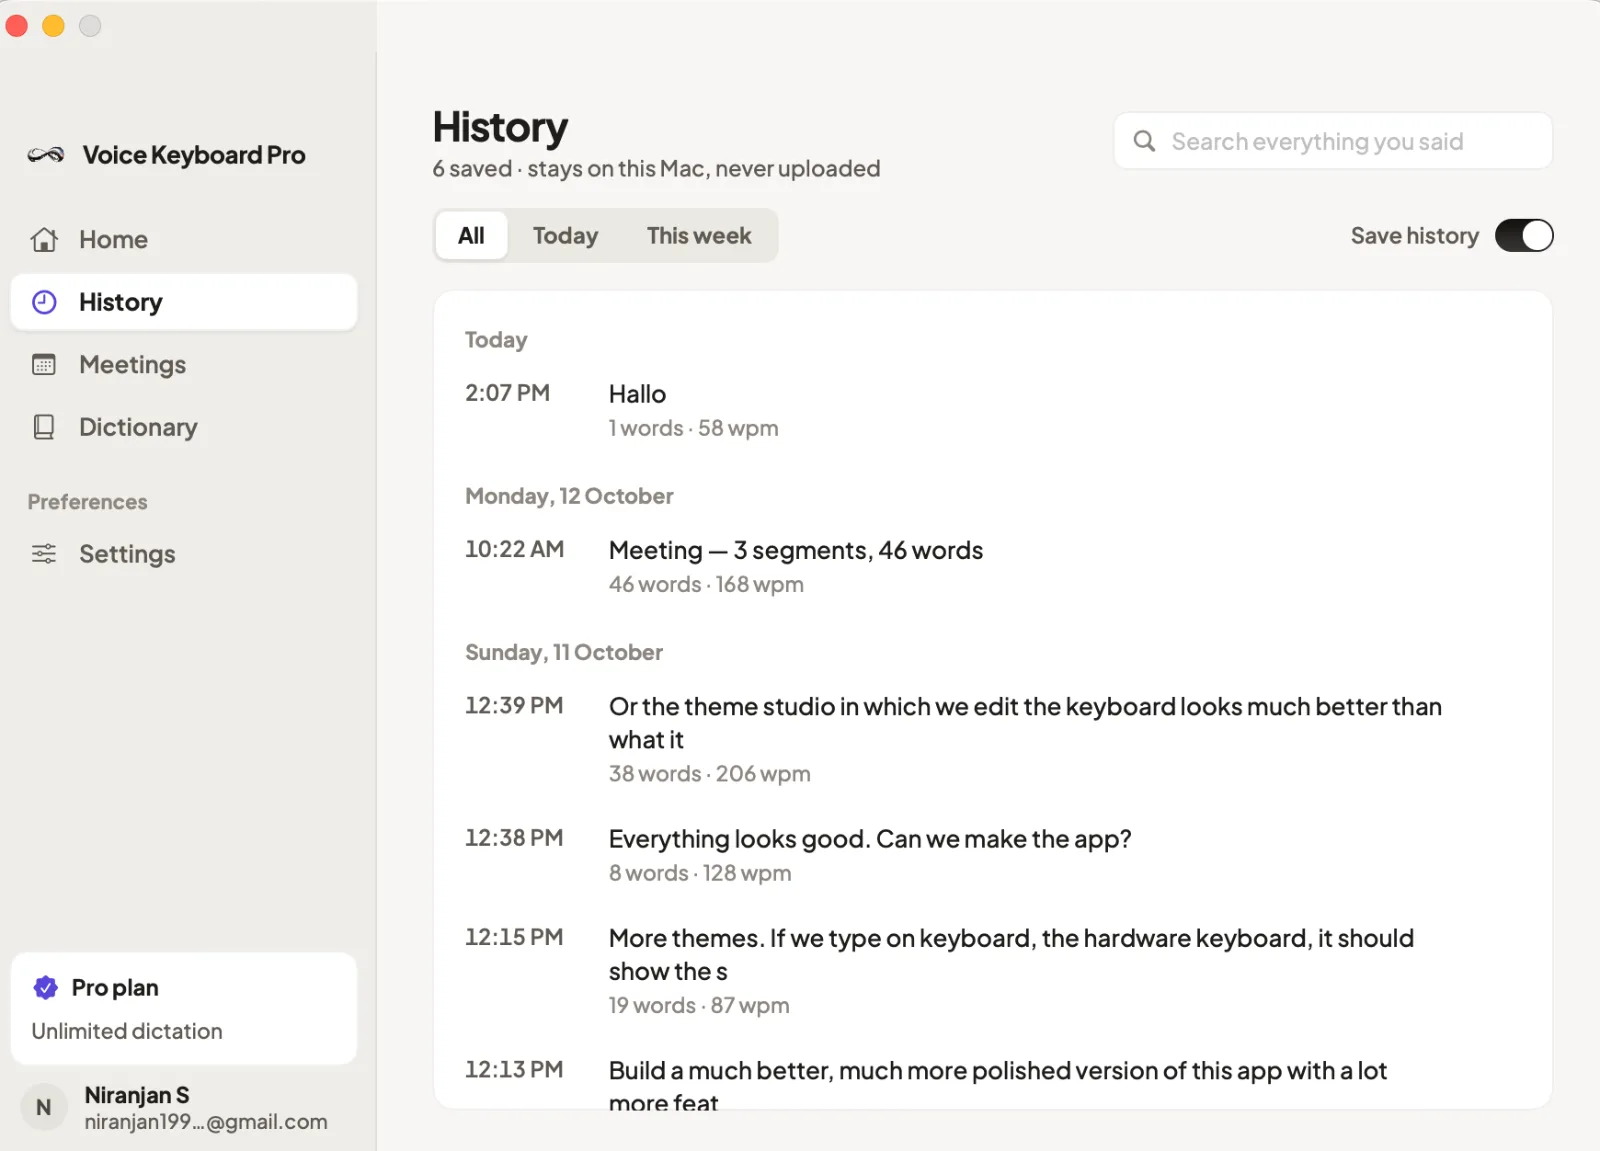Screen dimensions: 1600x1151
Task: Click the 12:39 PM timestamp
Action: (514, 706)
